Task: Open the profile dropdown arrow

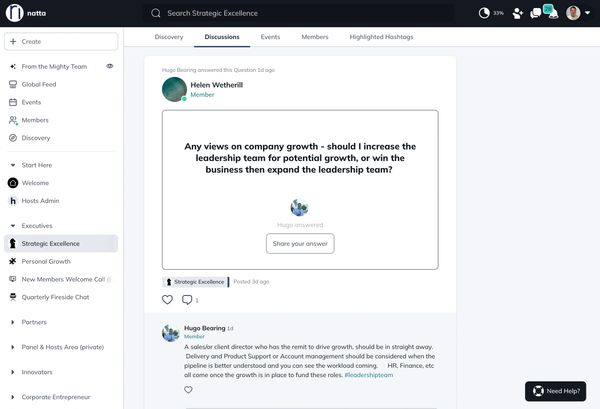Action: [x=588, y=13]
